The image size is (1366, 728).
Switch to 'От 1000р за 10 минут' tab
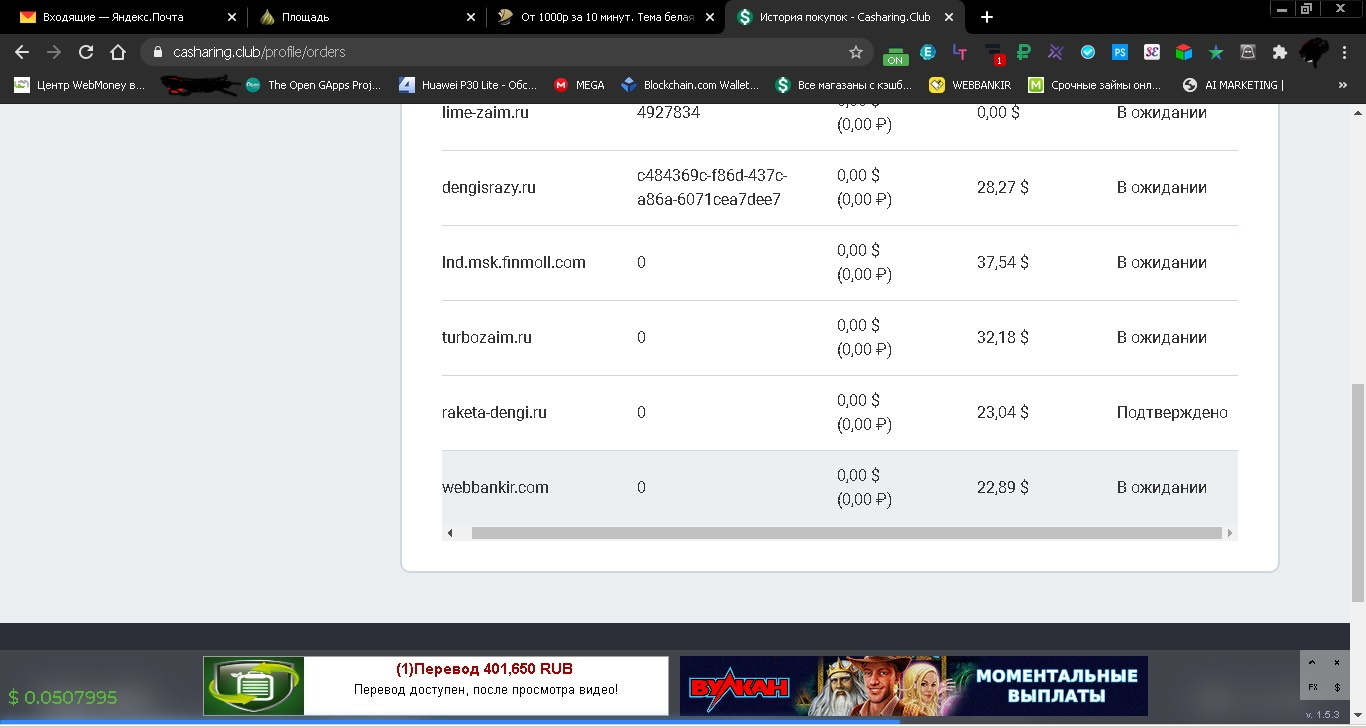pyautogui.click(x=607, y=17)
